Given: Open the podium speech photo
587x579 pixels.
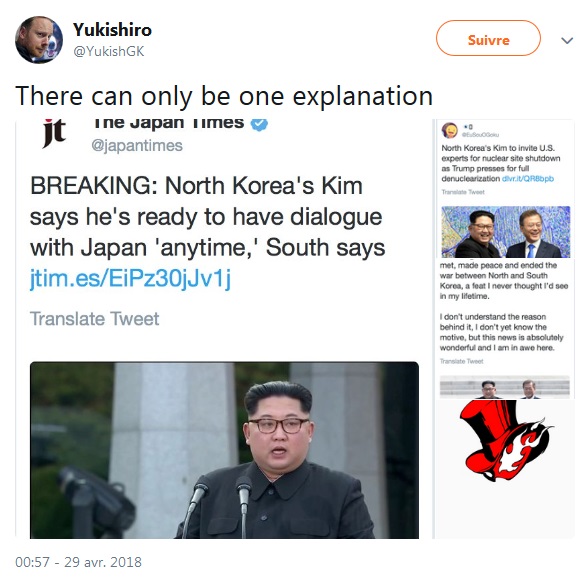Looking at the screenshot, I should tap(224, 450).
